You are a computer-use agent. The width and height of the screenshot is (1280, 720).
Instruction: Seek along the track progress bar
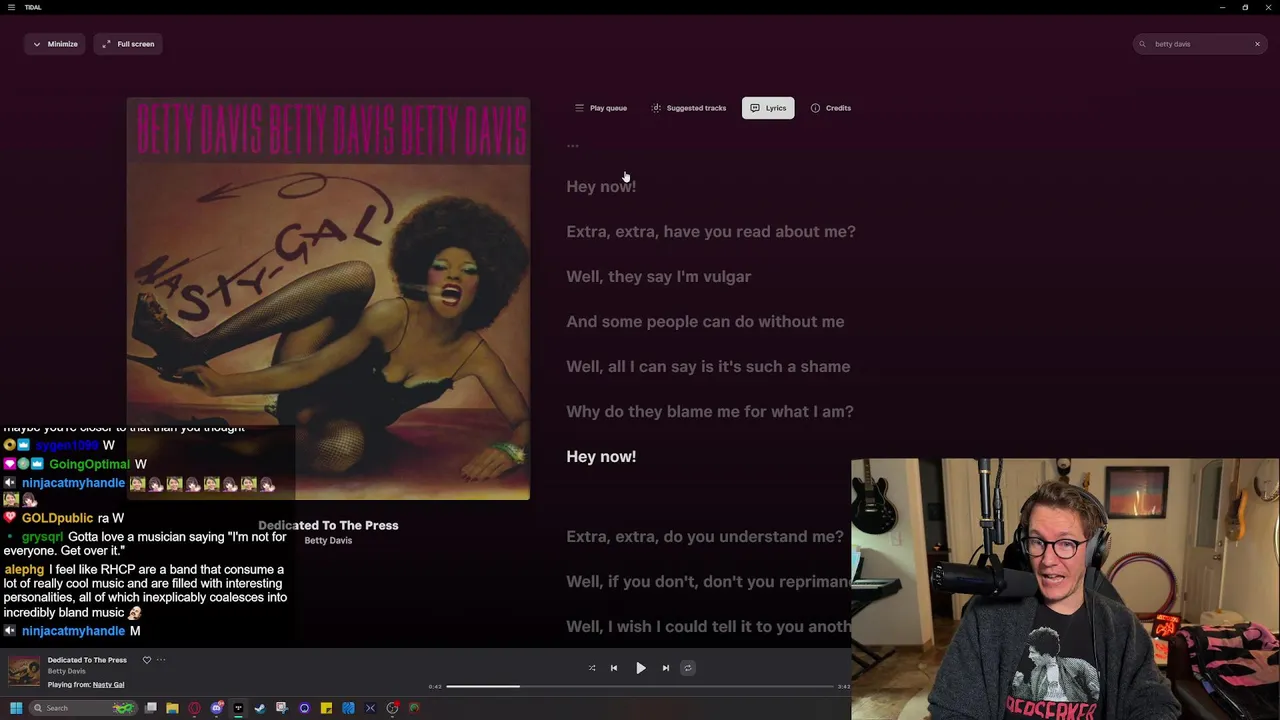640,686
